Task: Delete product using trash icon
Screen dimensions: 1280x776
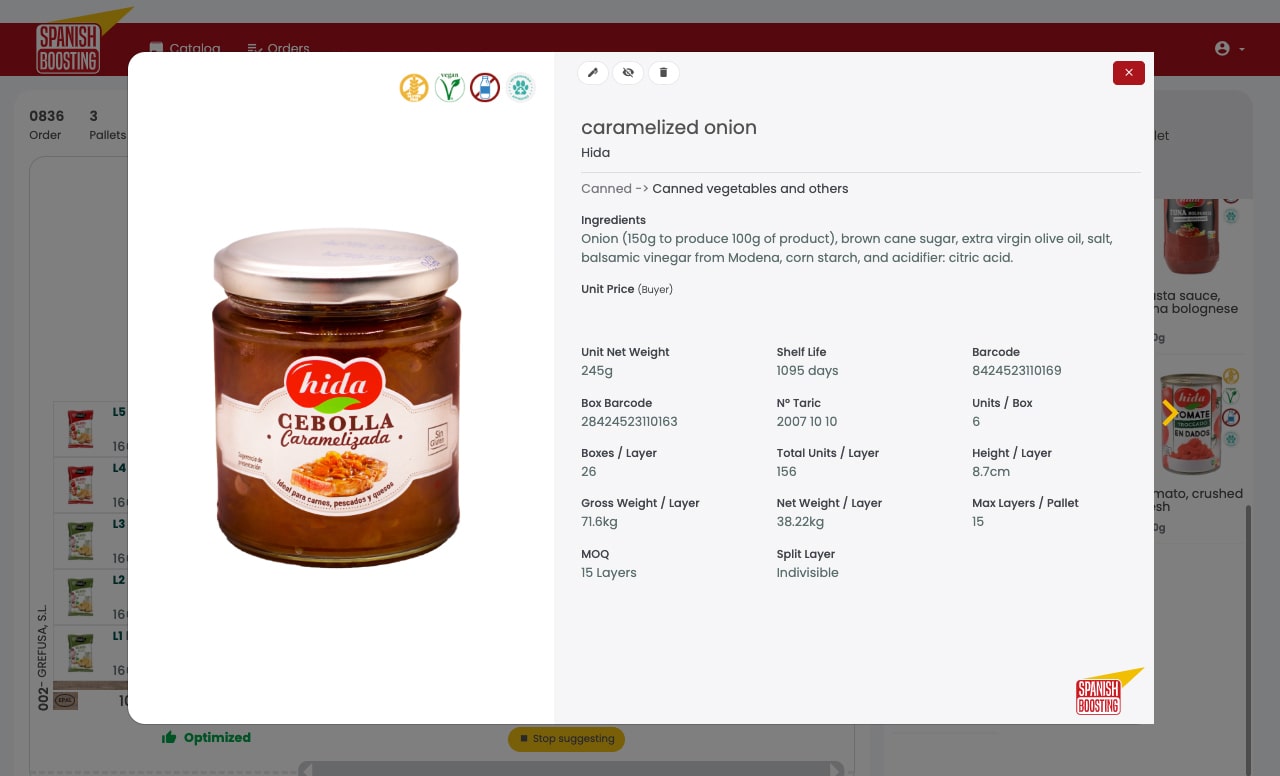Action: (x=663, y=73)
